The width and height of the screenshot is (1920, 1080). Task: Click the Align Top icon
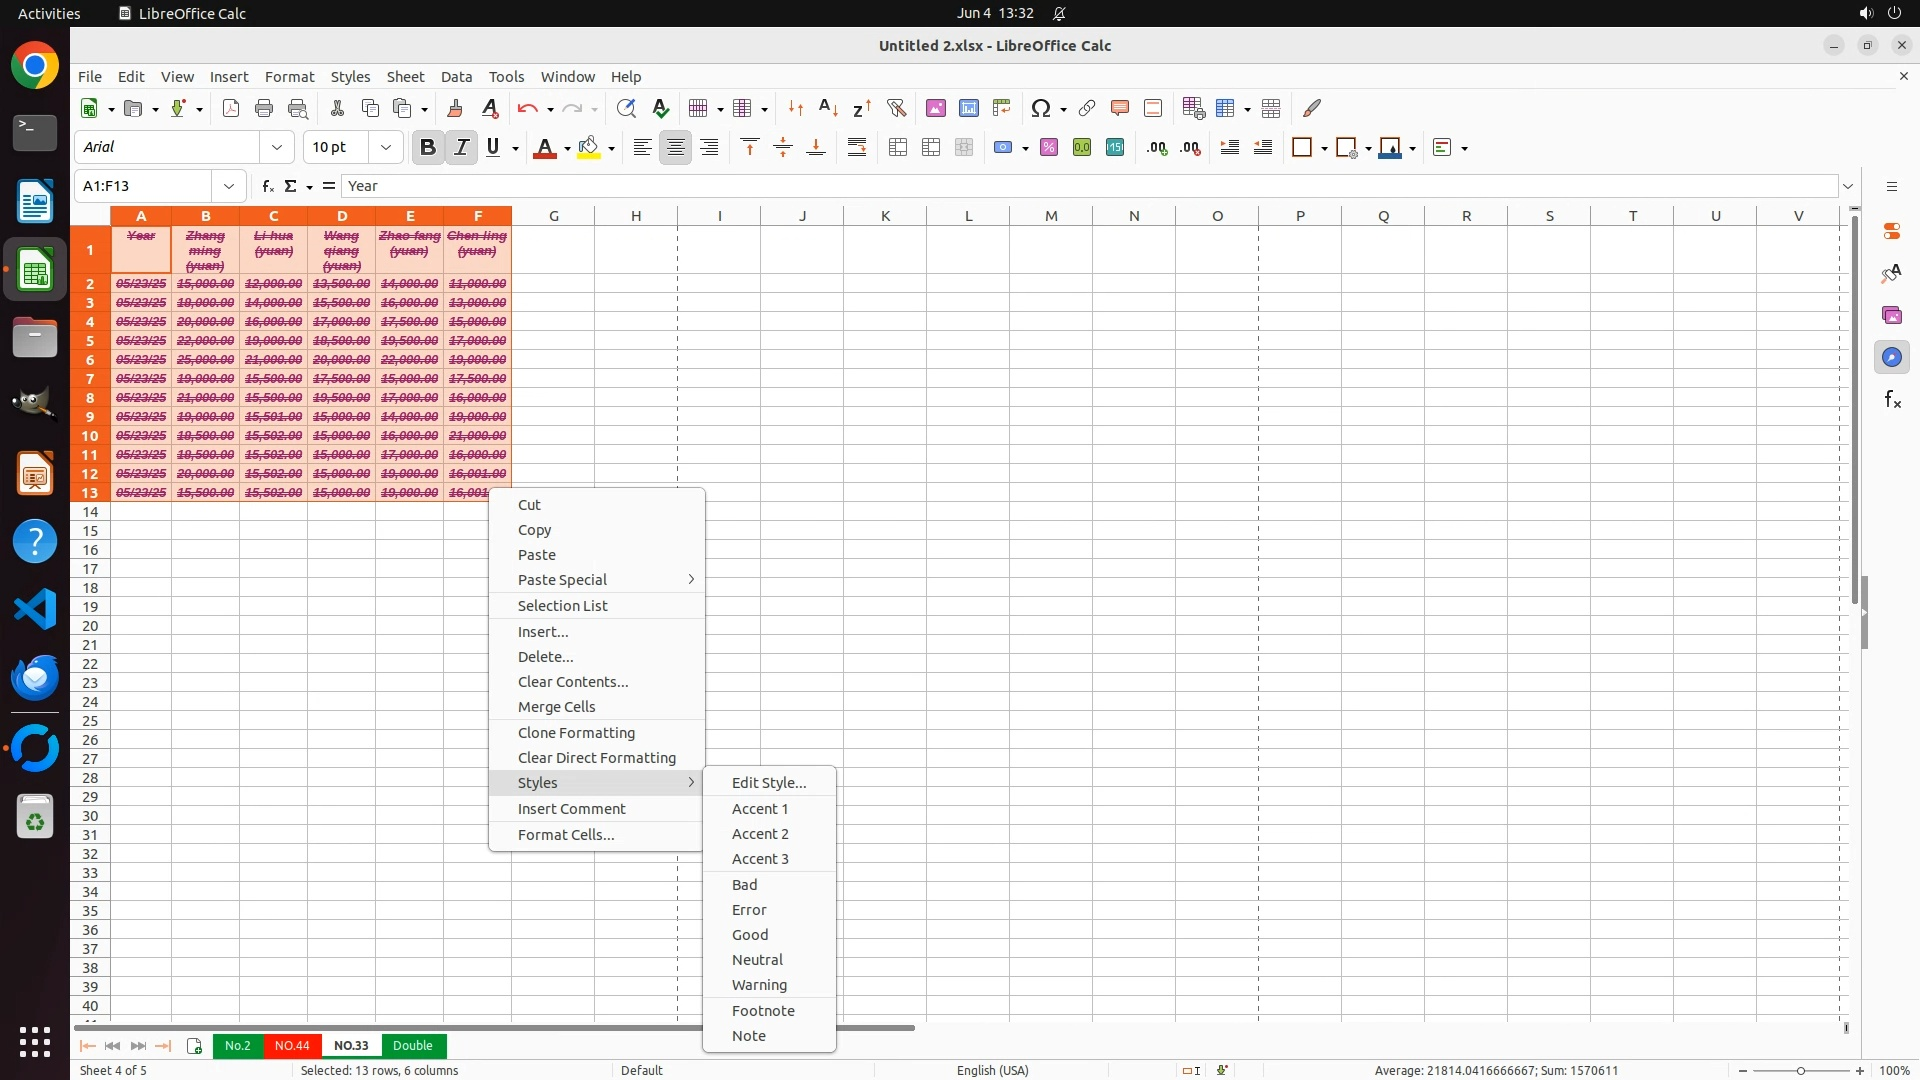point(750,148)
